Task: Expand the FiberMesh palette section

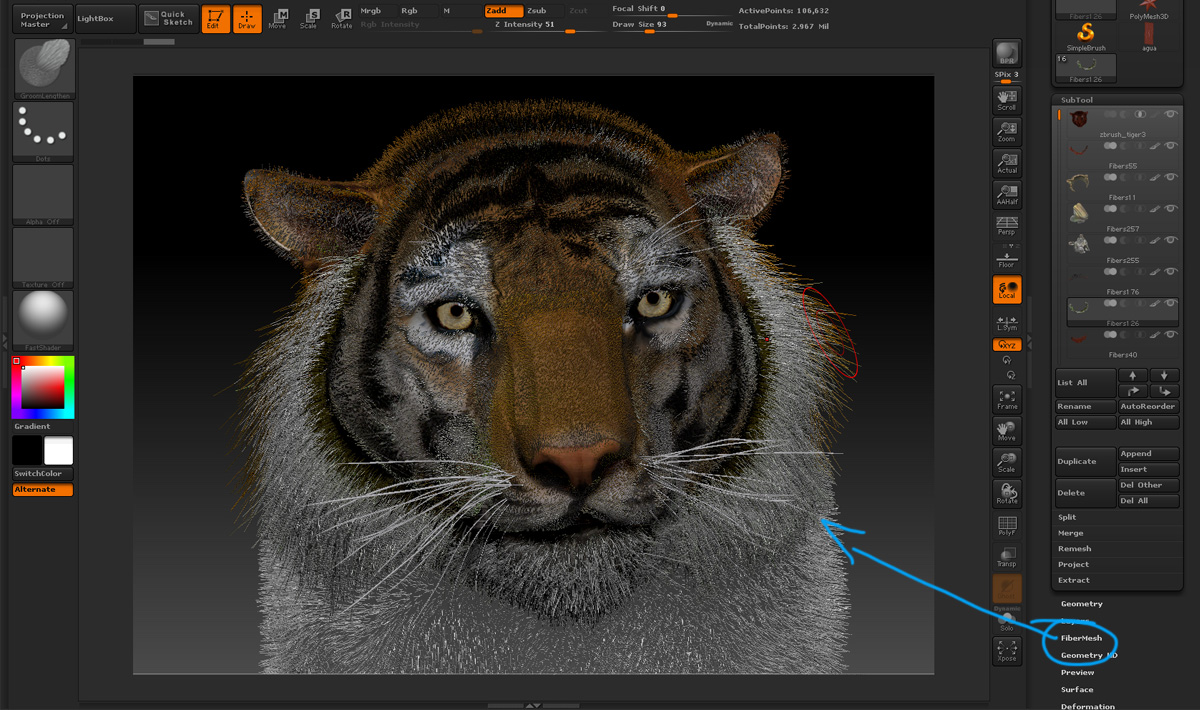Action: pos(1081,638)
